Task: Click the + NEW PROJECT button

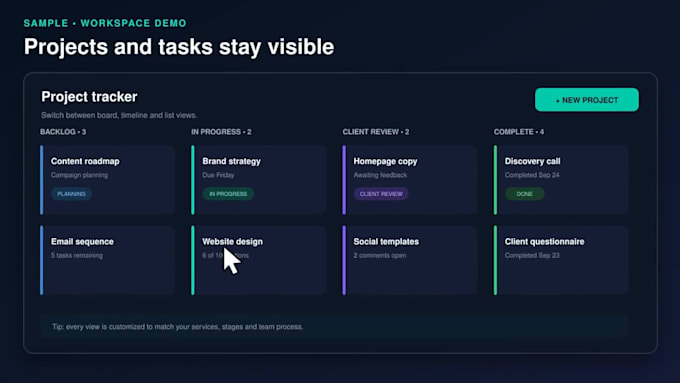Action: click(x=586, y=100)
